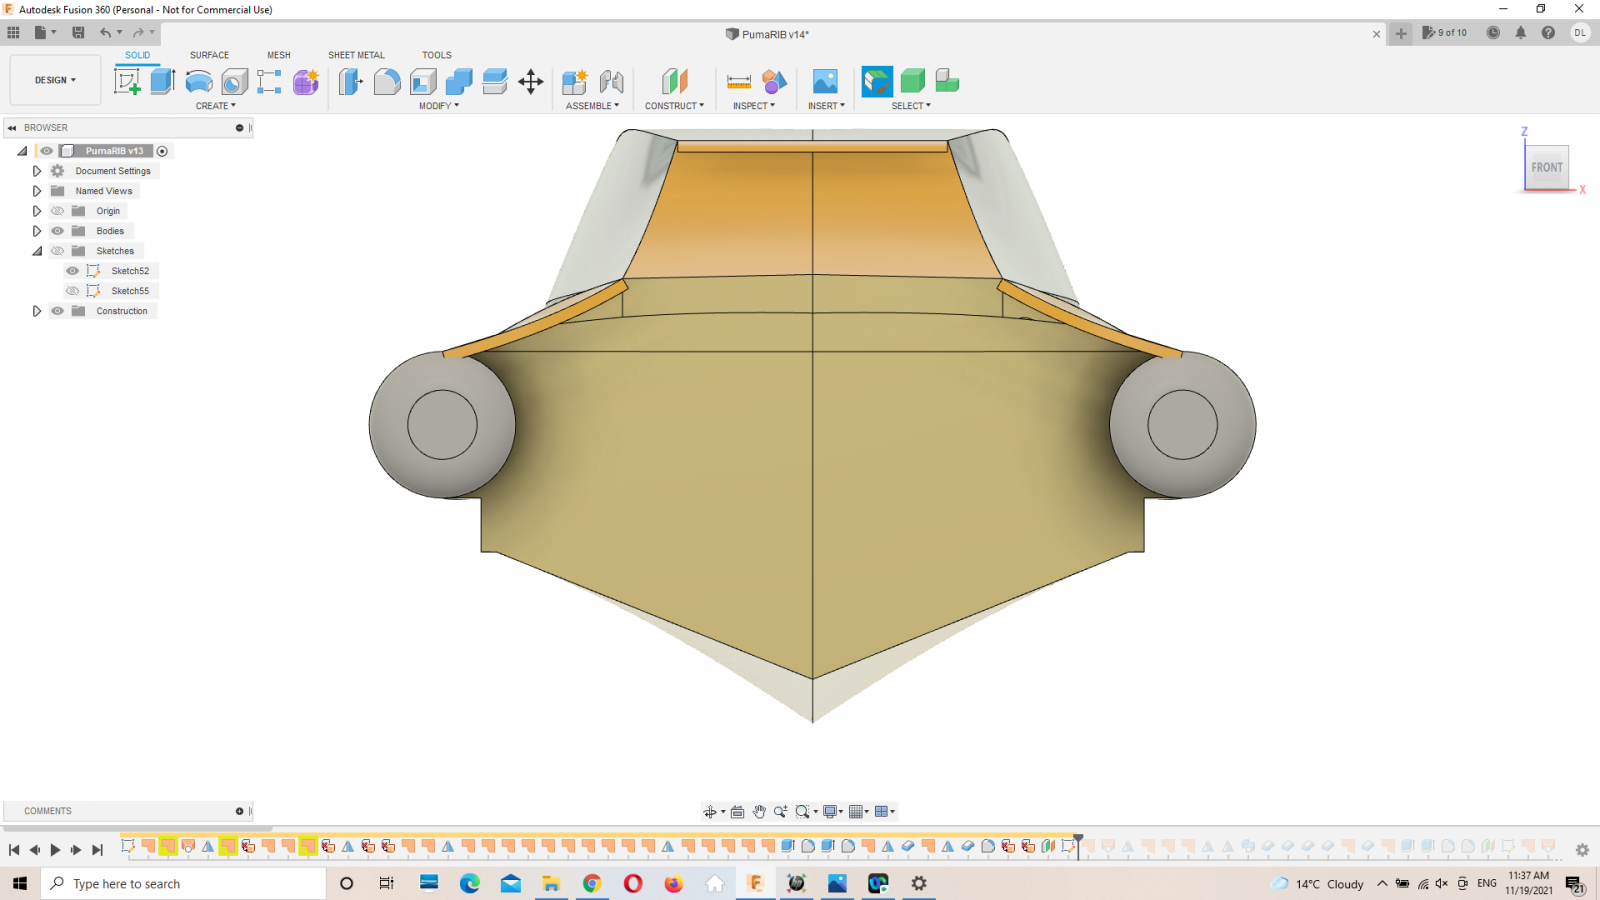Toggle visibility of Sketches folder
The image size is (1600, 900).
coord(58,251)
